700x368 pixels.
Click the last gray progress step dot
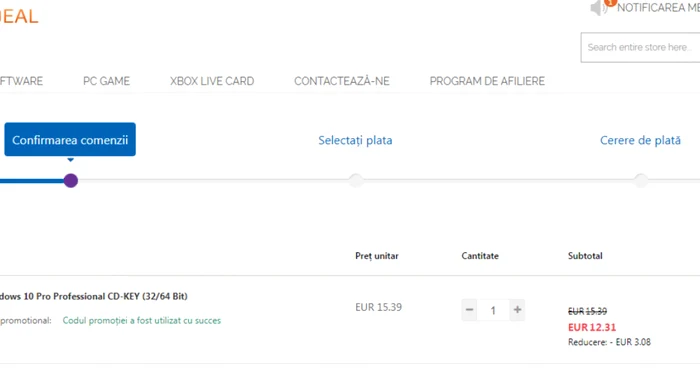[x=641, y=180]
